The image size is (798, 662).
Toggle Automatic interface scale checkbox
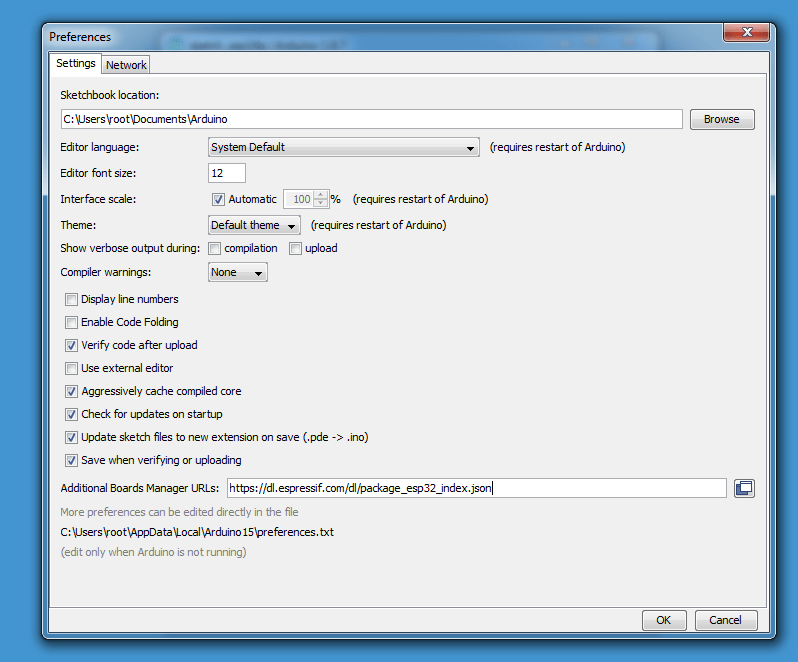pyautogui.click(x=219, y=199)
